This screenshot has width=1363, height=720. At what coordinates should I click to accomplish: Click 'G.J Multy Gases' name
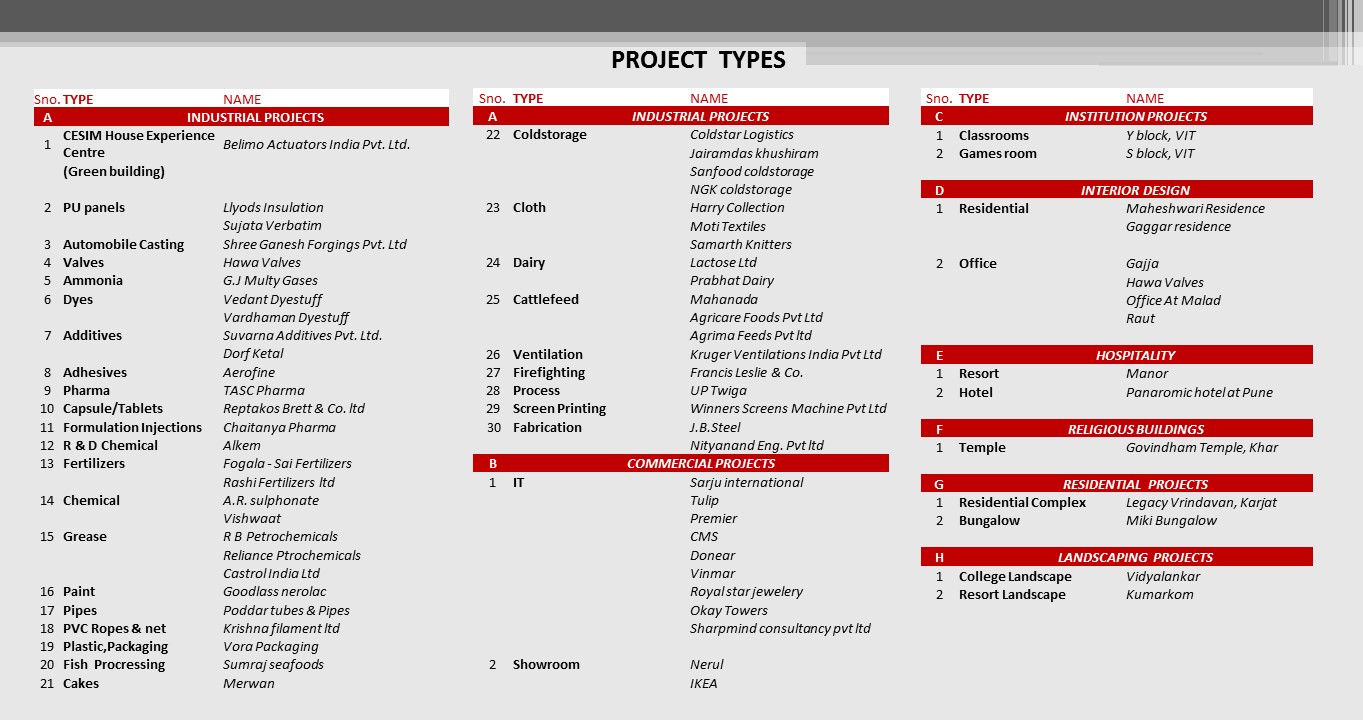[x=270, y=281]
